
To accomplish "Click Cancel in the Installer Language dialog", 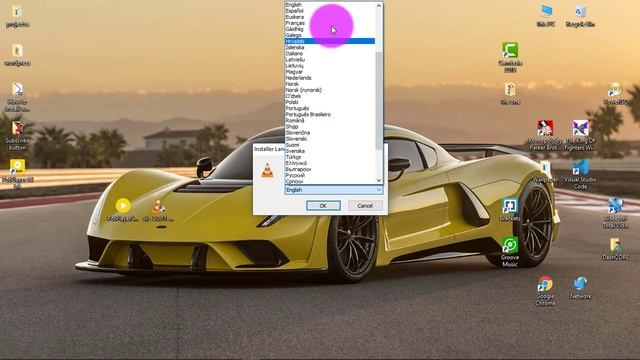I will point(365,206).
